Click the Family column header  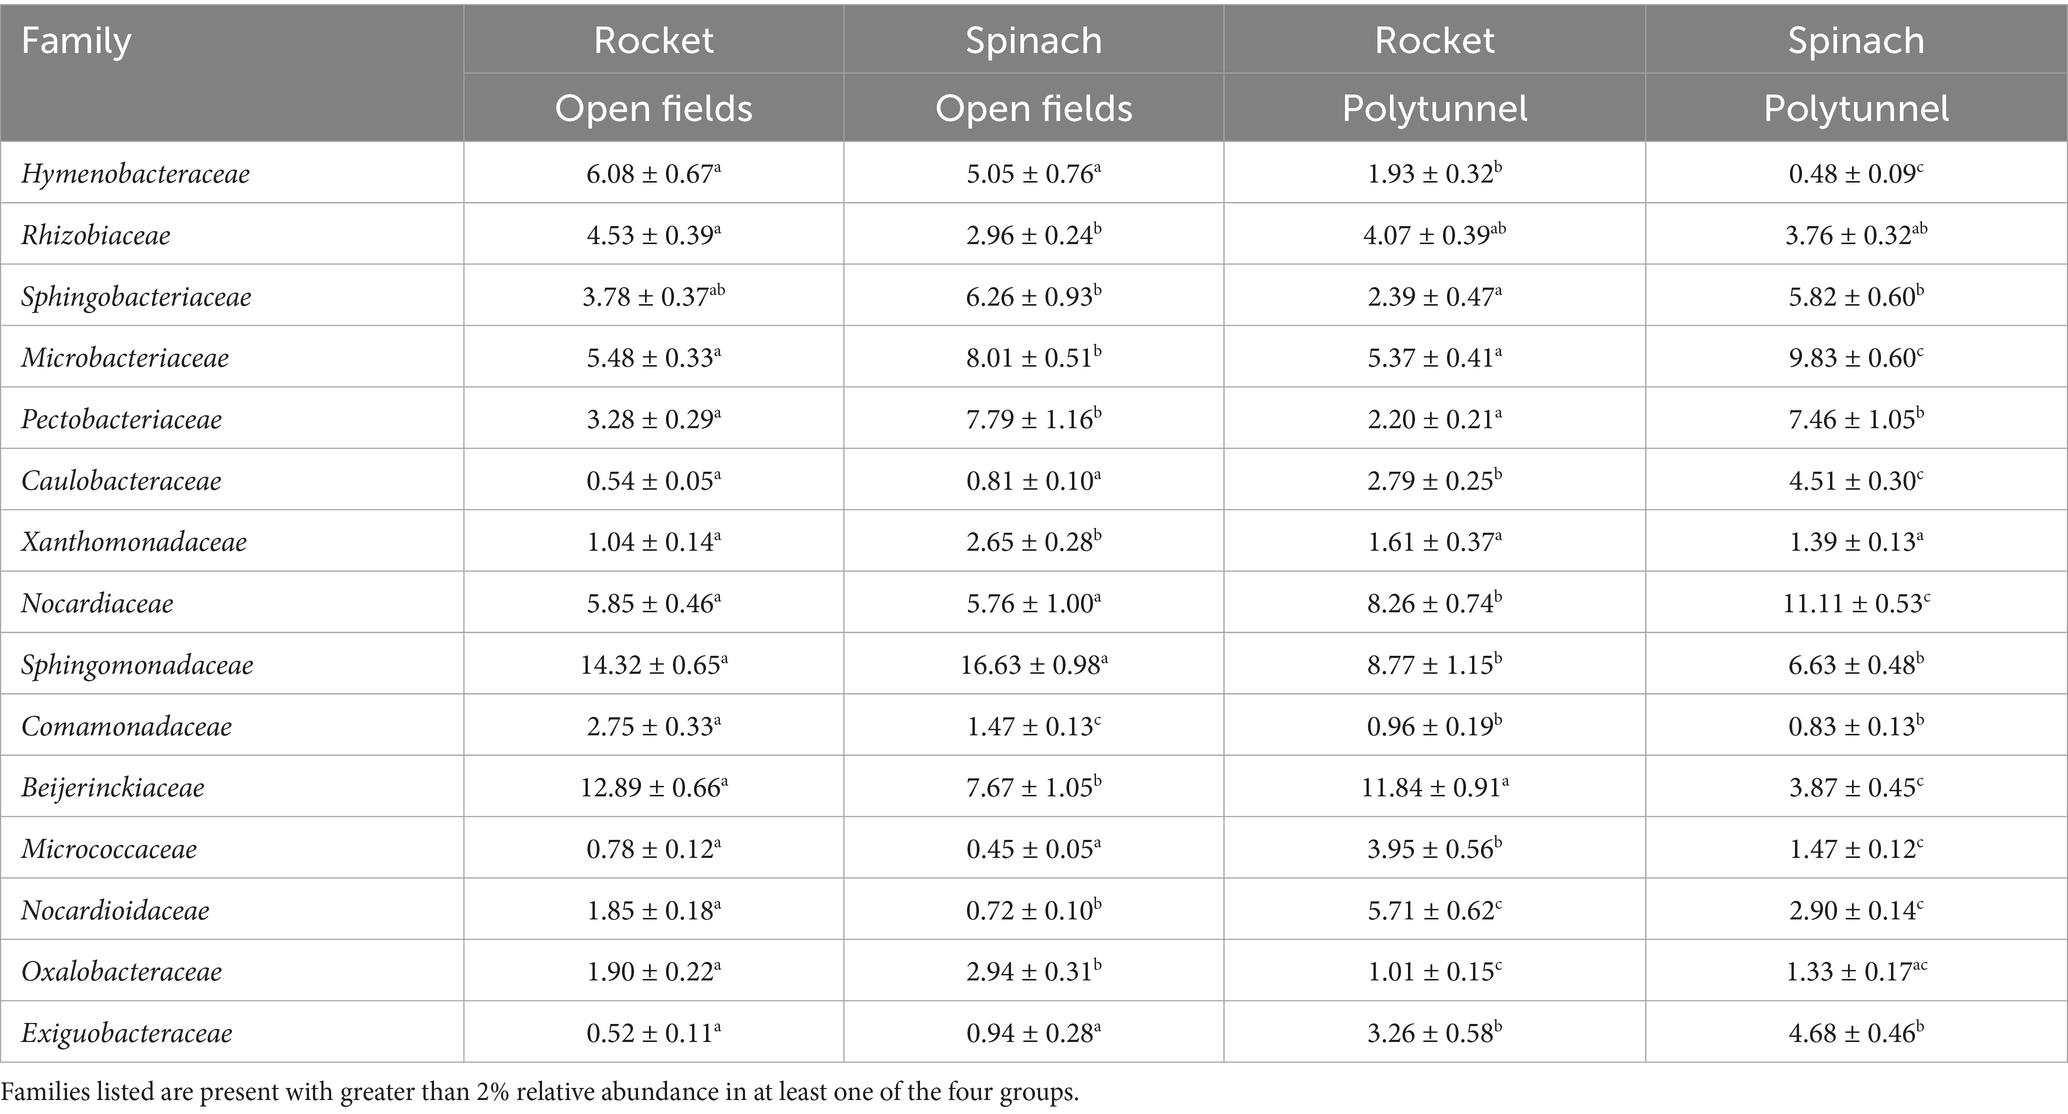point(76,41)
